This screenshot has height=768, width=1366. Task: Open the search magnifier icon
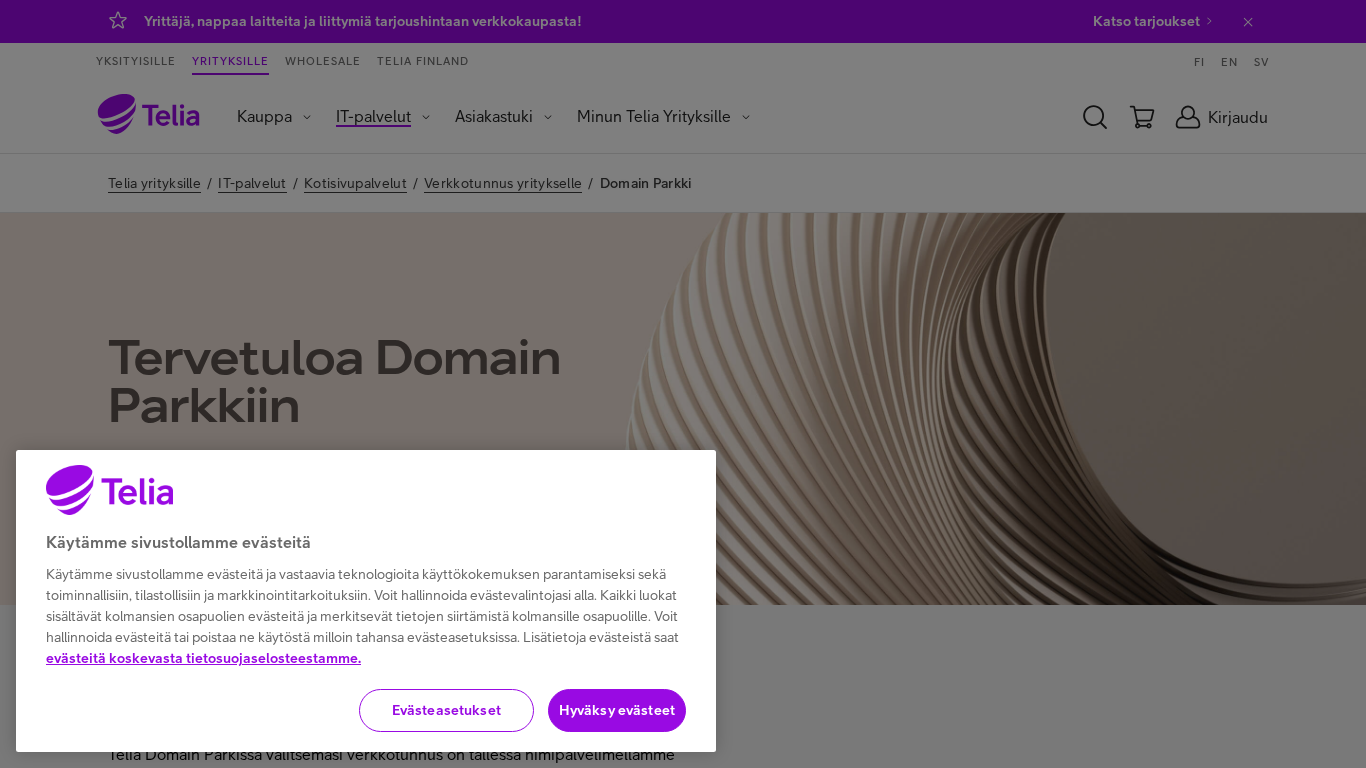pyautogui.click(x=1095, y=117)
